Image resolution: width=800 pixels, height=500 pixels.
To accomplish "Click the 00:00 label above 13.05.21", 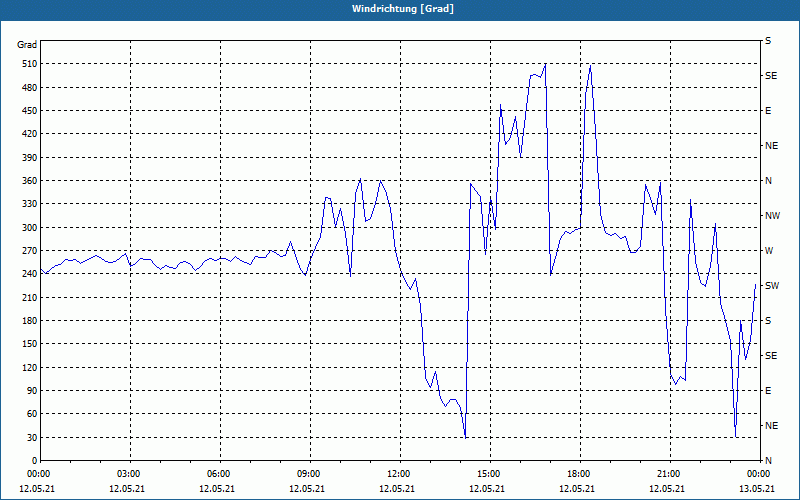I will tap(760, 474).
